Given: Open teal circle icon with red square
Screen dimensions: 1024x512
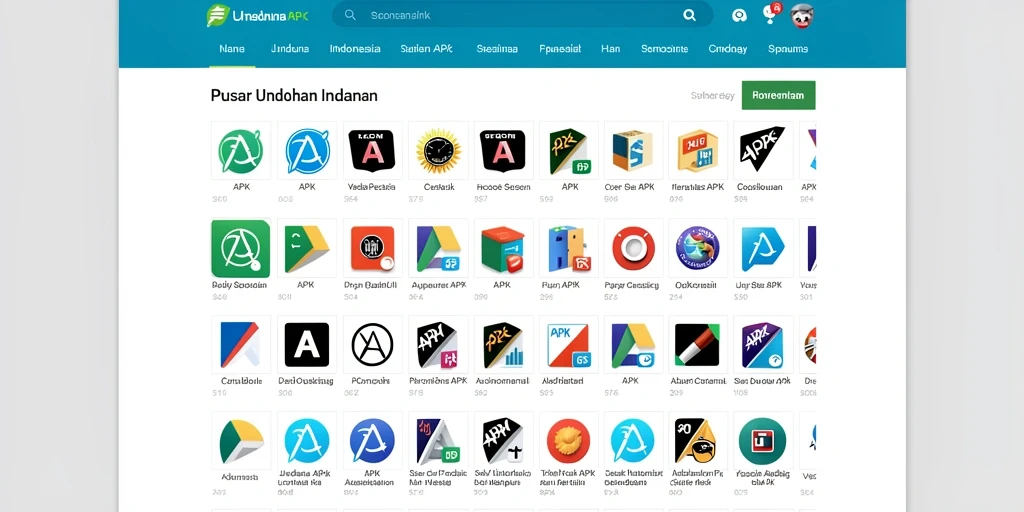Looking at the screenshot, I should click(x=763, y=441).
